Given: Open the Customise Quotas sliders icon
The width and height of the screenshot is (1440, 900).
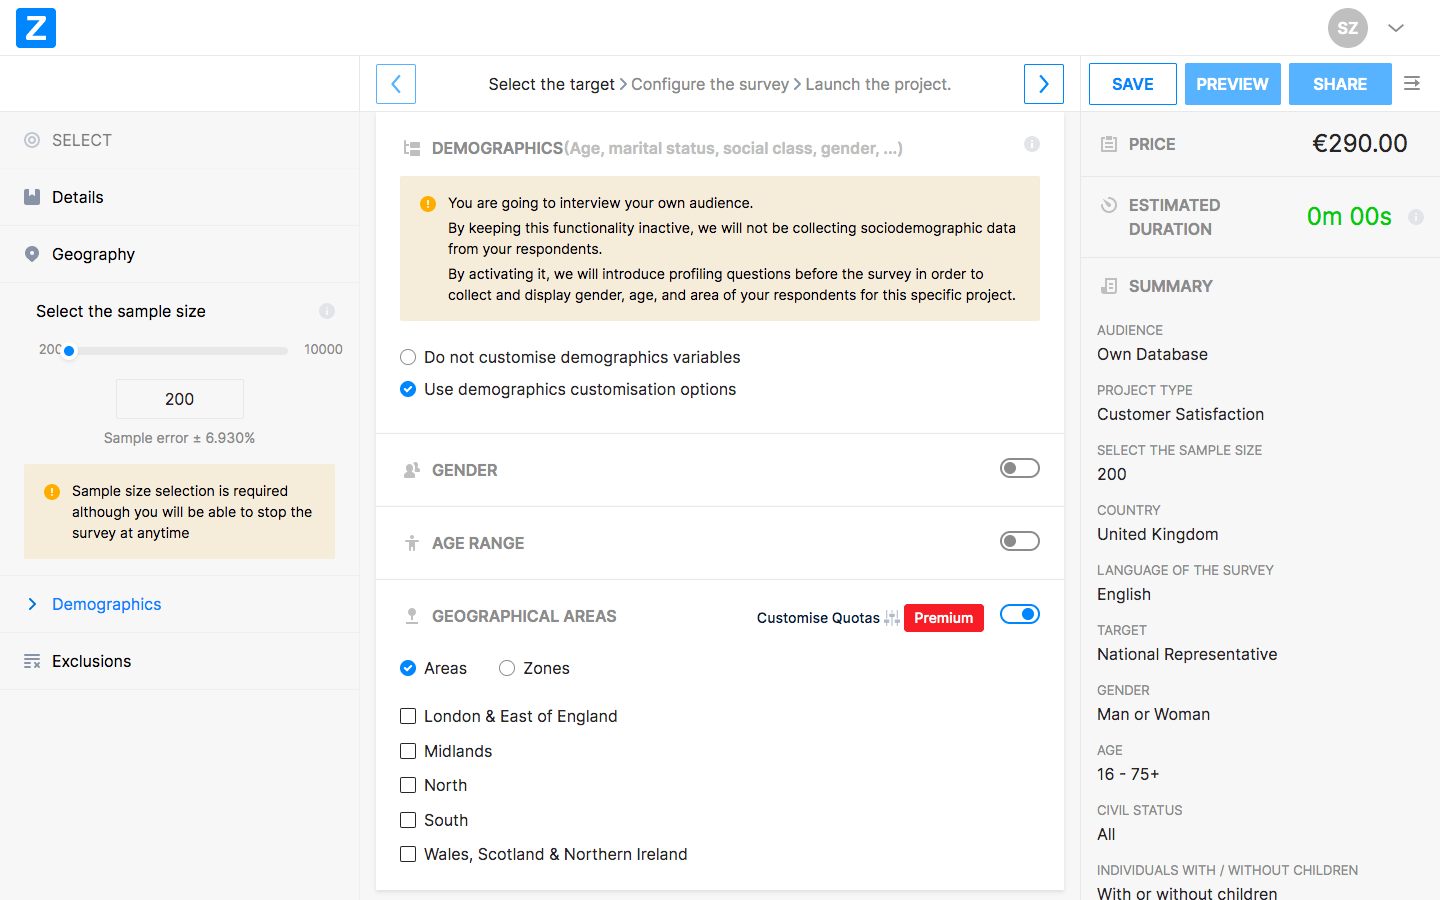Looking at the screenshot, I should click(x=890, y=617).
